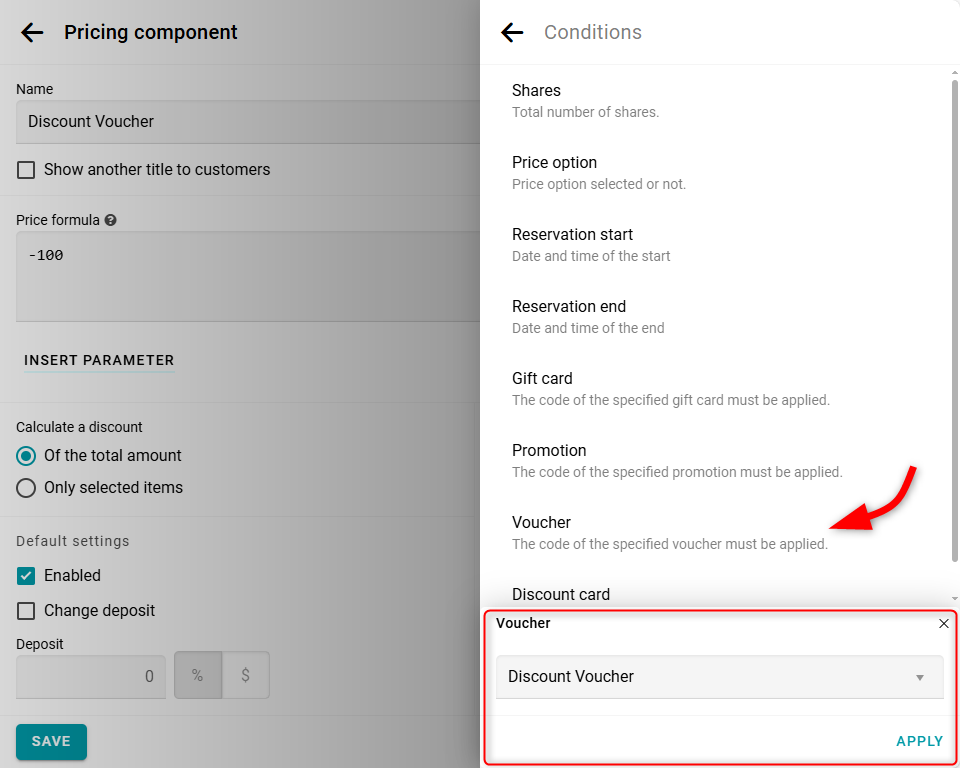Enable Show another title to customers
The image size is (960, 768).
pyautogui.click(x=26, y=170)
